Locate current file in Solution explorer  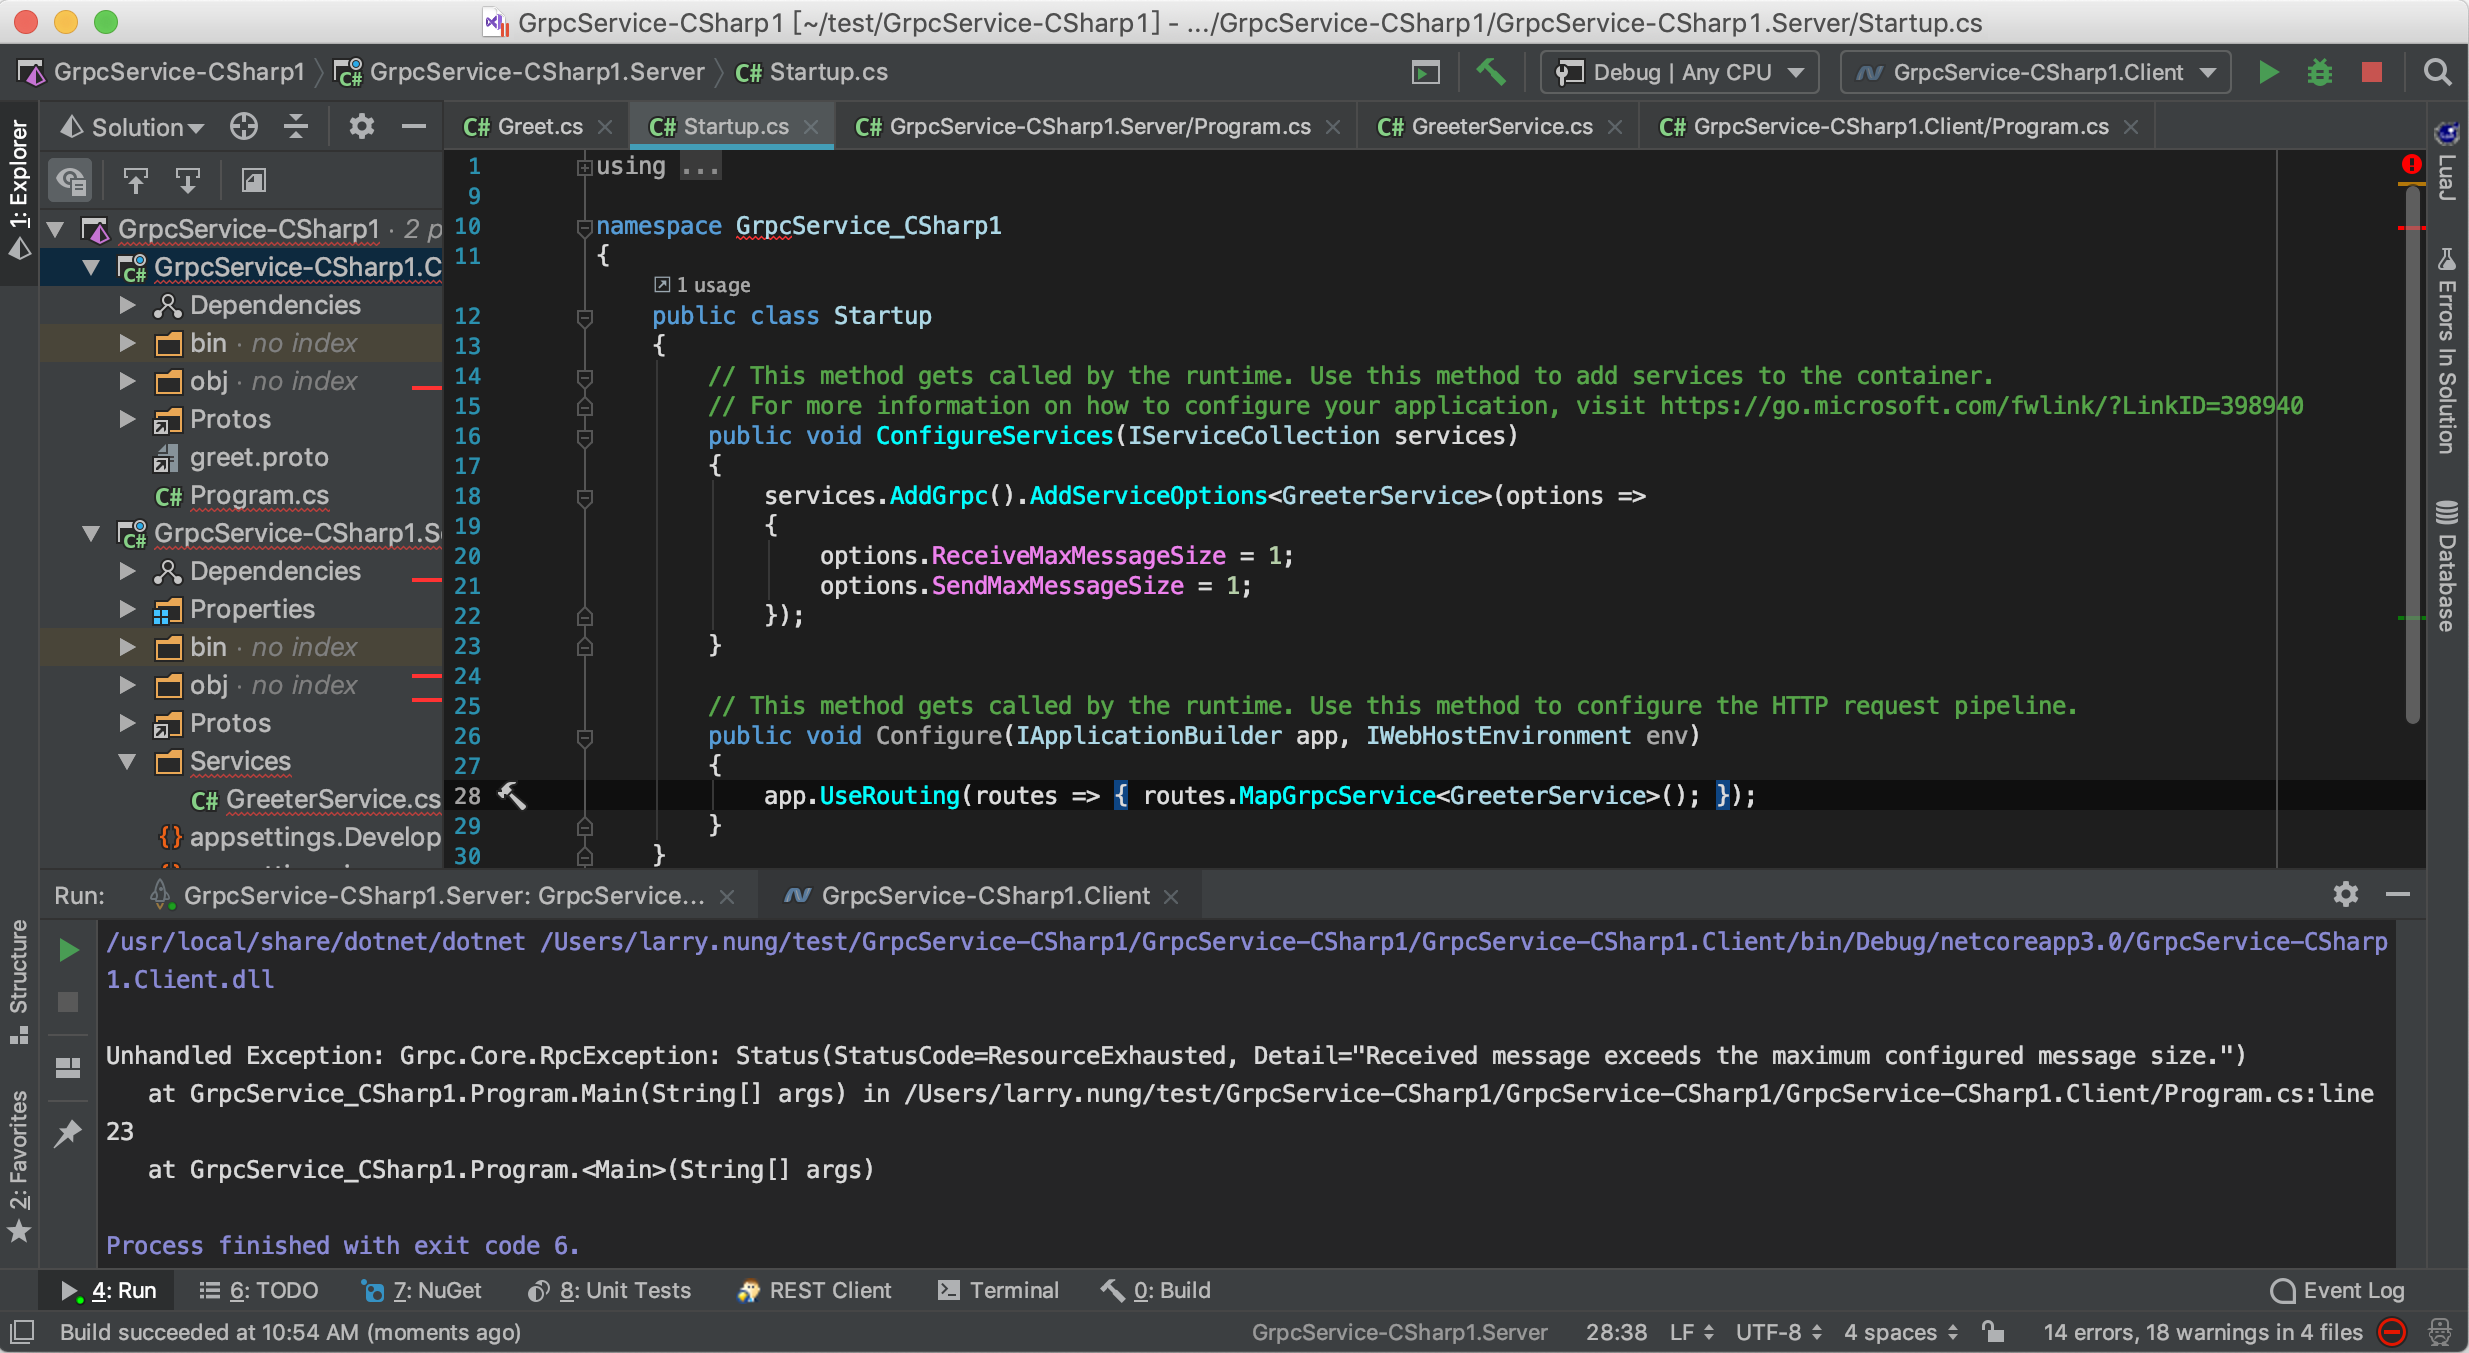(x=244, y=127)
